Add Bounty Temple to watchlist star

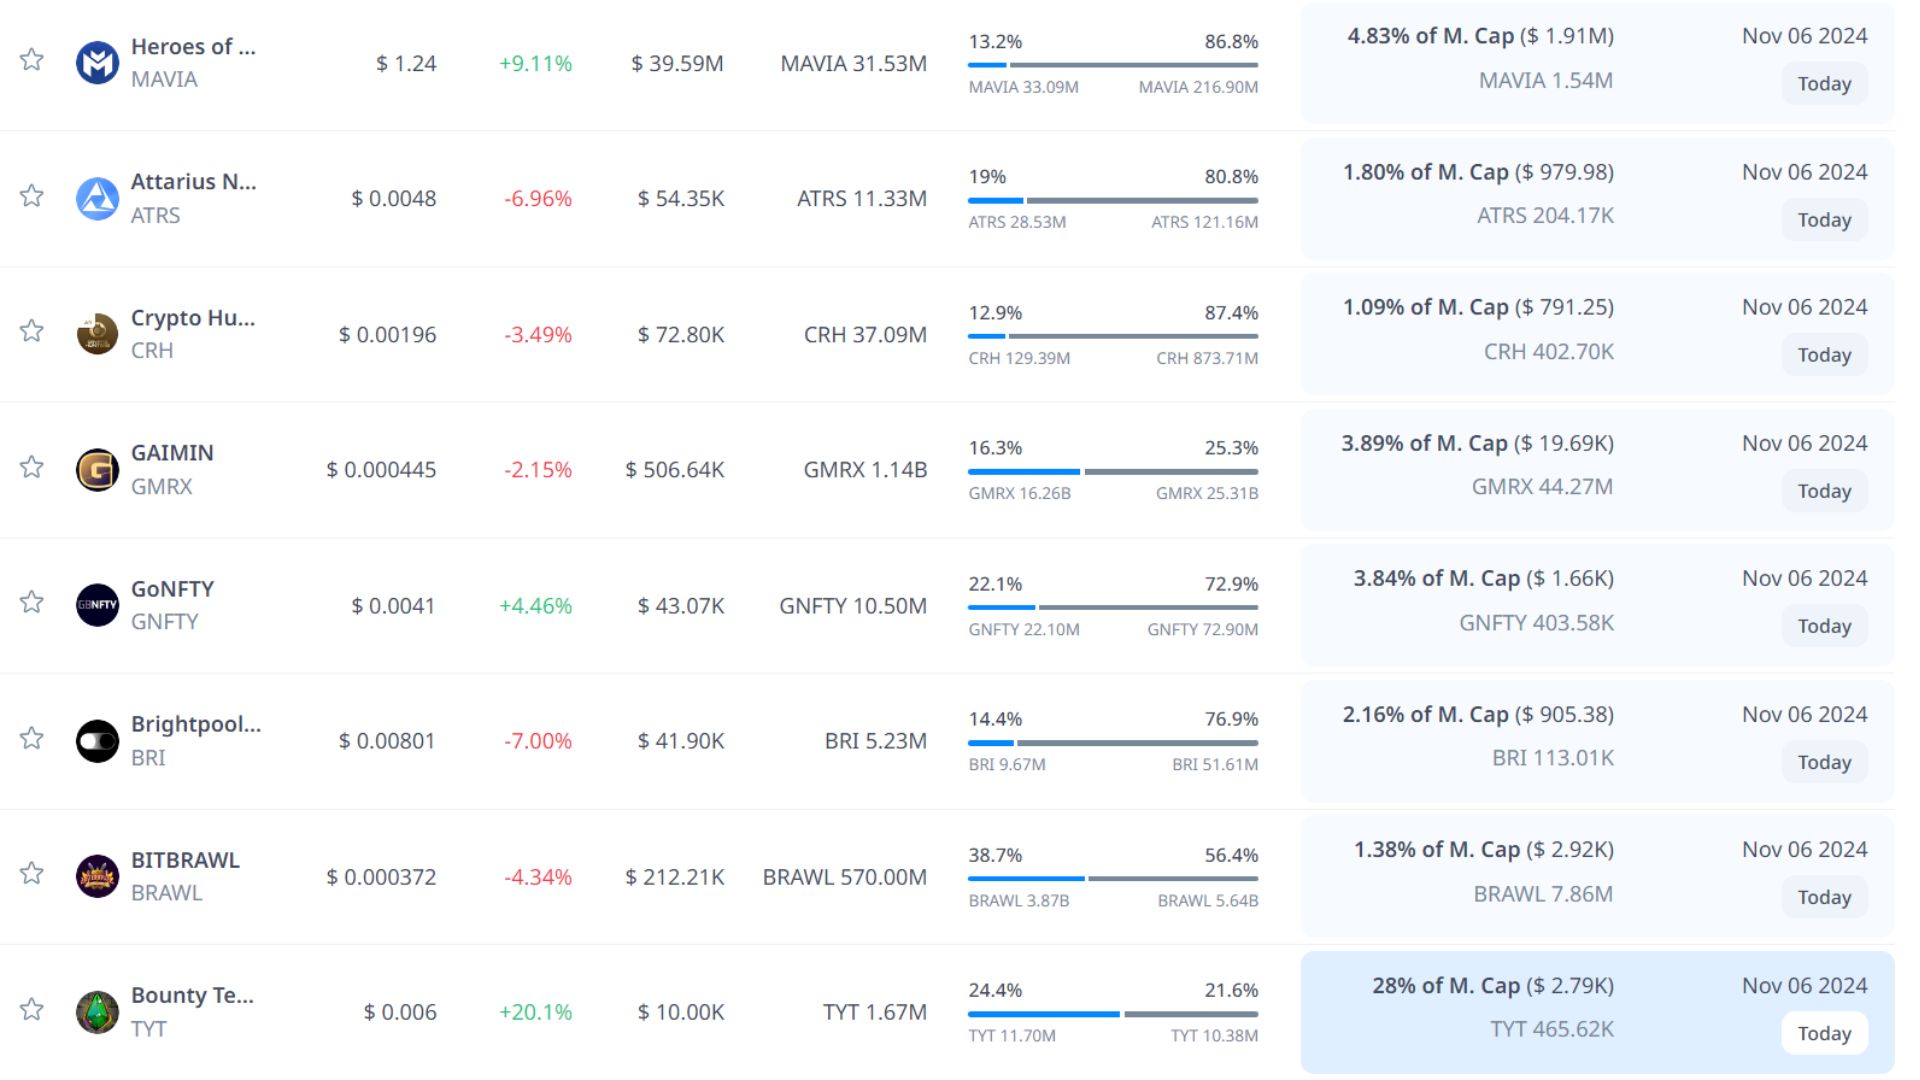point(32,1009)
